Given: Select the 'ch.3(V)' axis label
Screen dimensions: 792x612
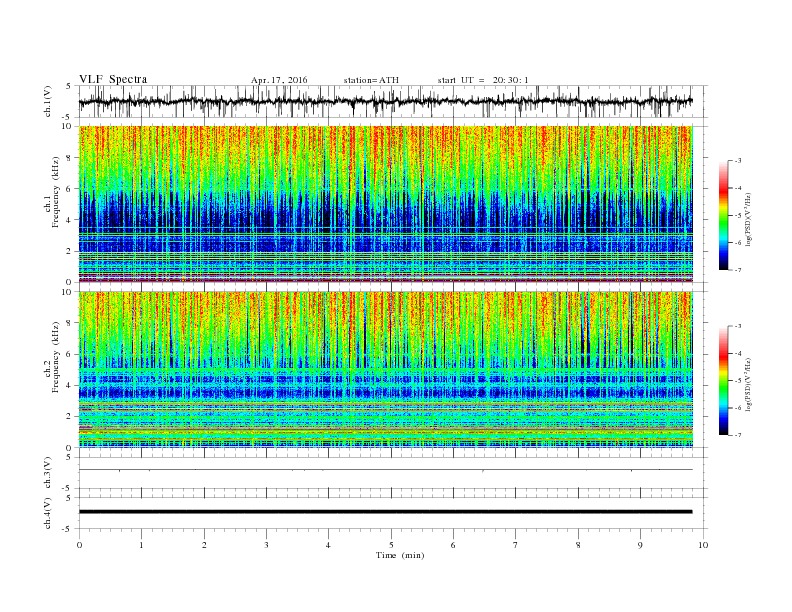Looking at the screenshot, I should pyautogui.click(x=48, y=472).
